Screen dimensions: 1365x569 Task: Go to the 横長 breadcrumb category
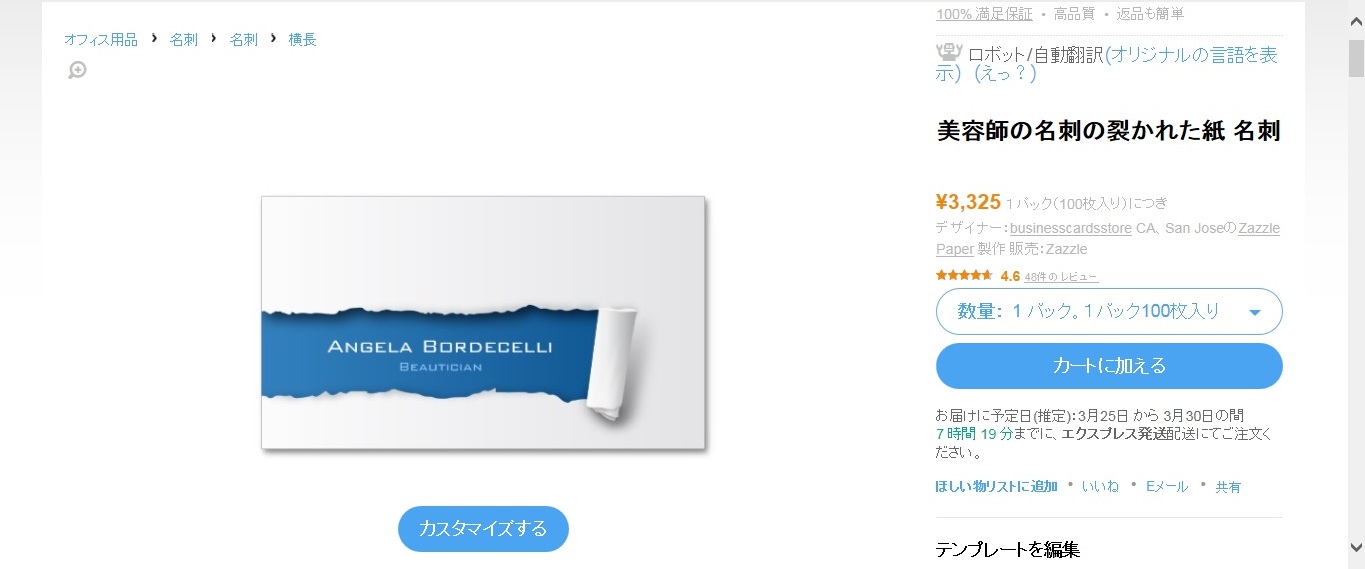(303, 39)
